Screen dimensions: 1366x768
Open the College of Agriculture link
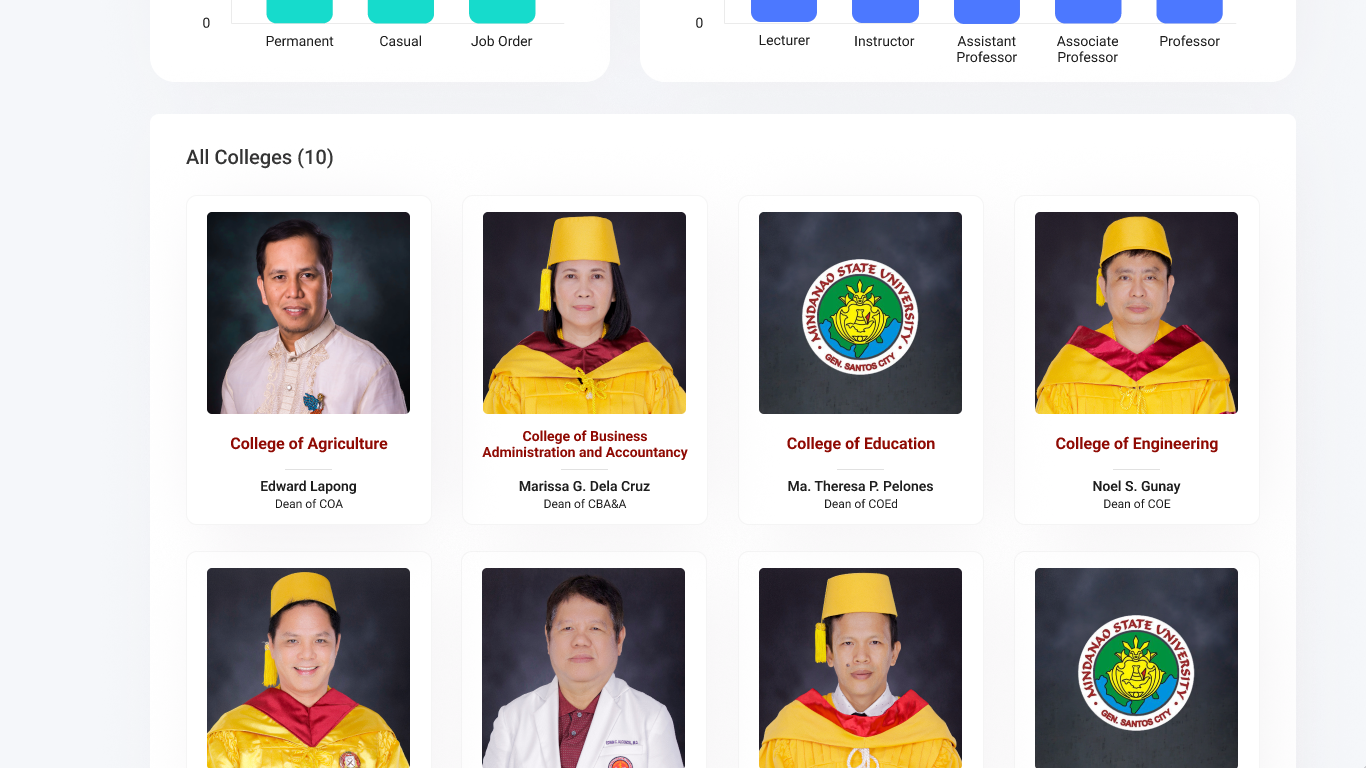(x=309, y=444)
